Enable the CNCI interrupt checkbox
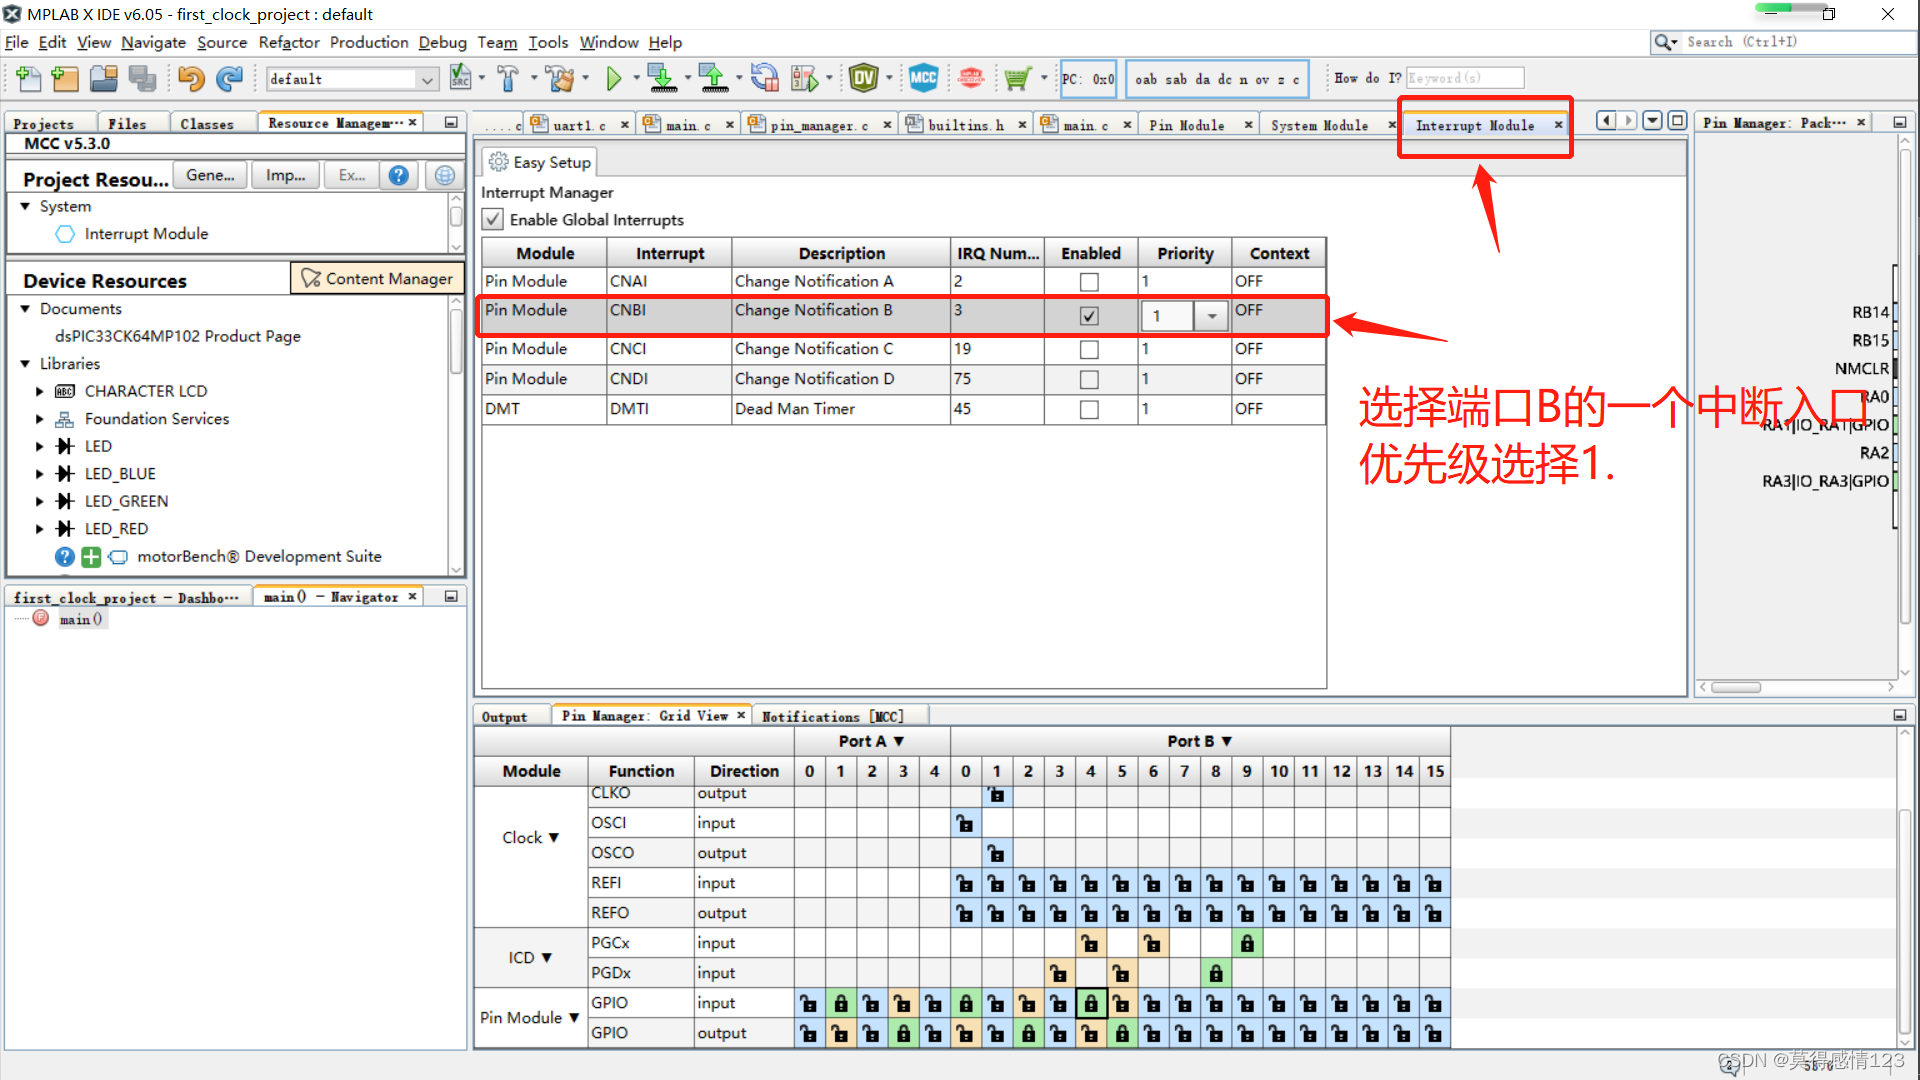The image size is (1920, 1080). [x=1089, y=350]
